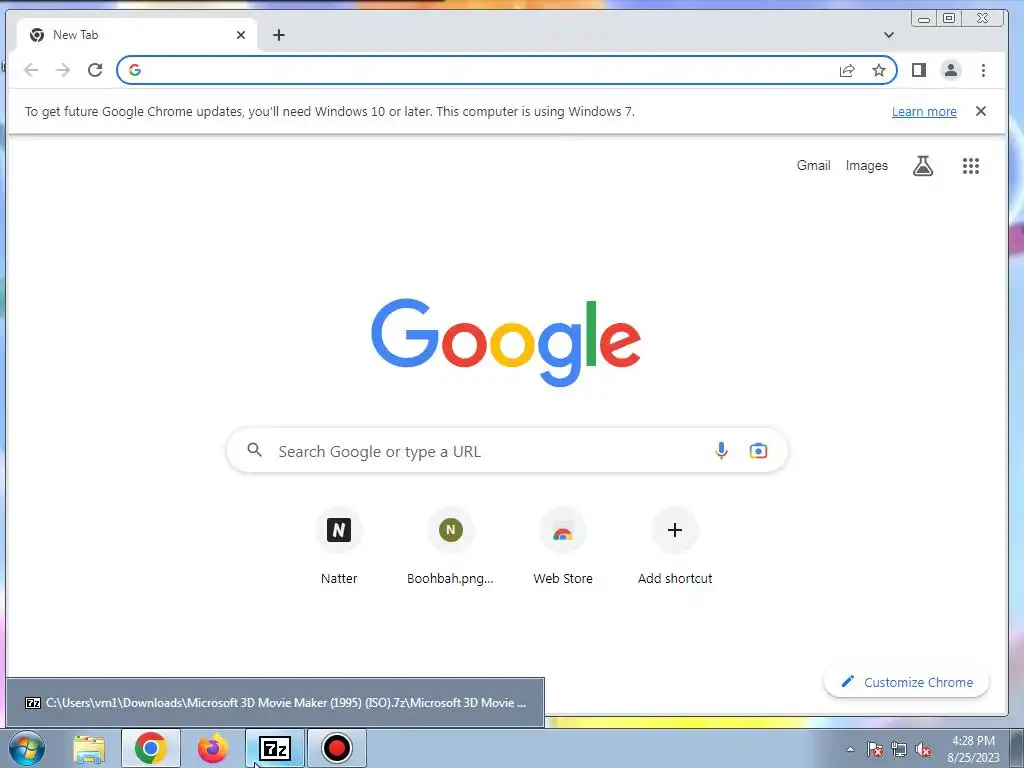Click the Search Google or type a URL box
The width and height of the screenshot is (1024, 768).
(507, 451)
